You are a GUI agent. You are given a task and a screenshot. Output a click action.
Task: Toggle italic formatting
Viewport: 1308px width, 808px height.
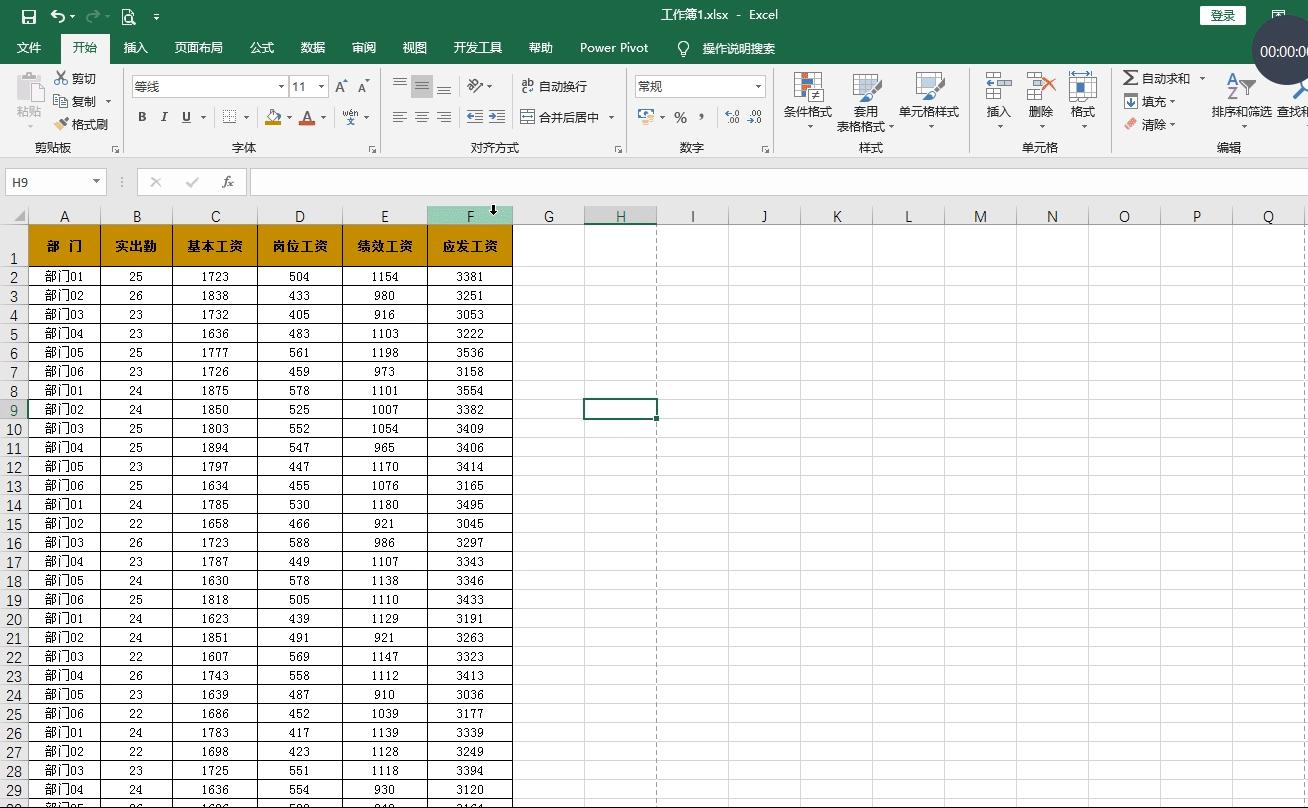[163, 117]
